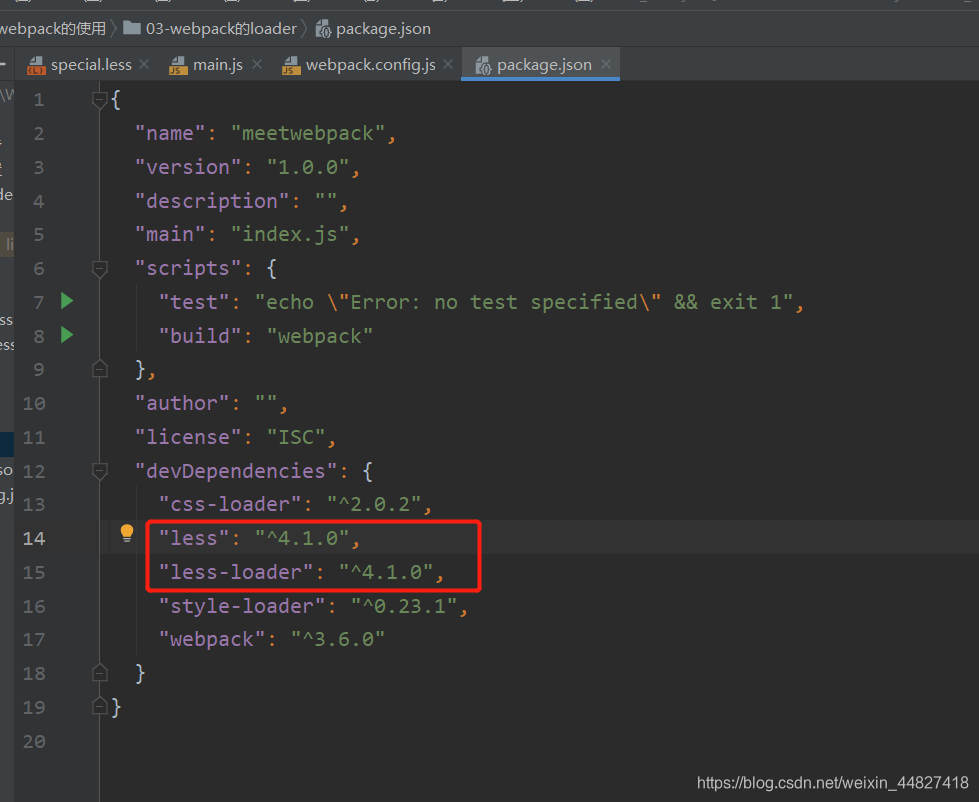Collapse the root JSON object at line 1
979x802 pixels.
point(99,99)
